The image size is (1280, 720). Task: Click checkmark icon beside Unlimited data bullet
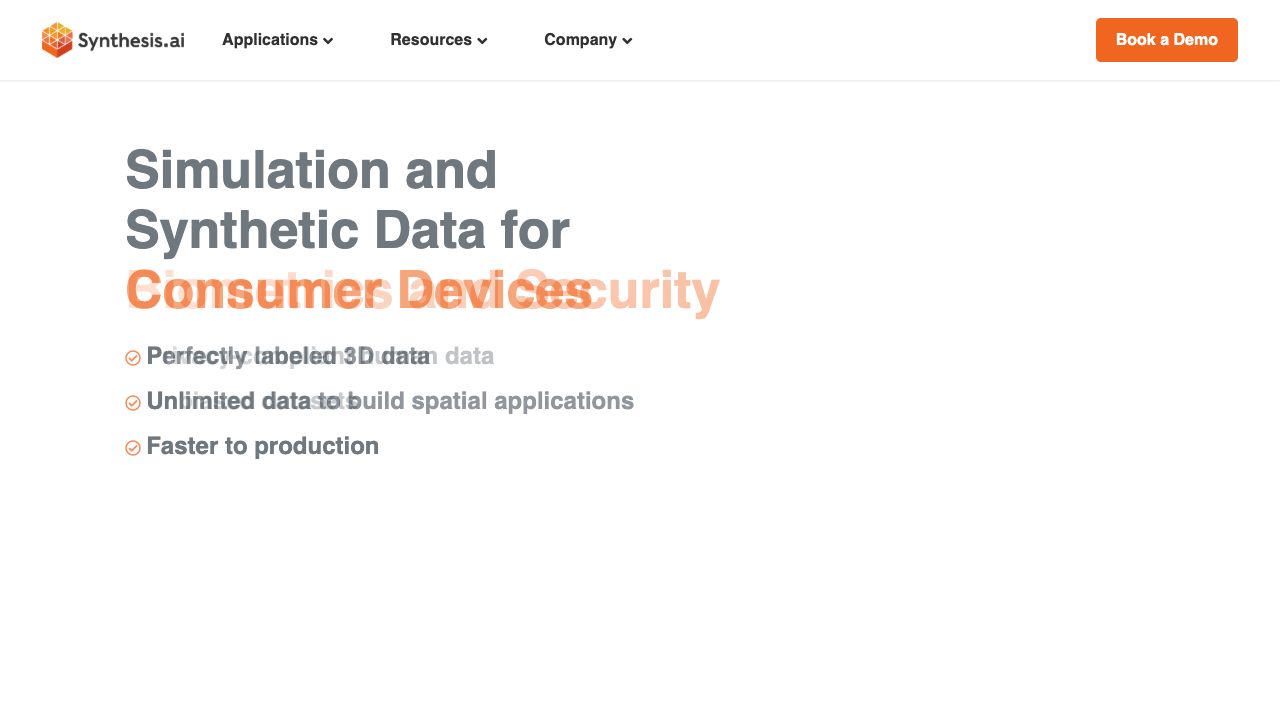[x=133, y=403]
